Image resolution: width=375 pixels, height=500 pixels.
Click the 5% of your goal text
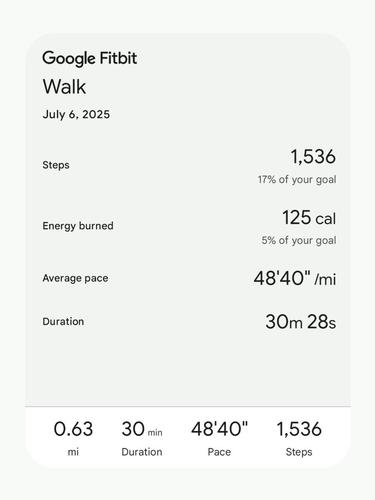(299, 240)
